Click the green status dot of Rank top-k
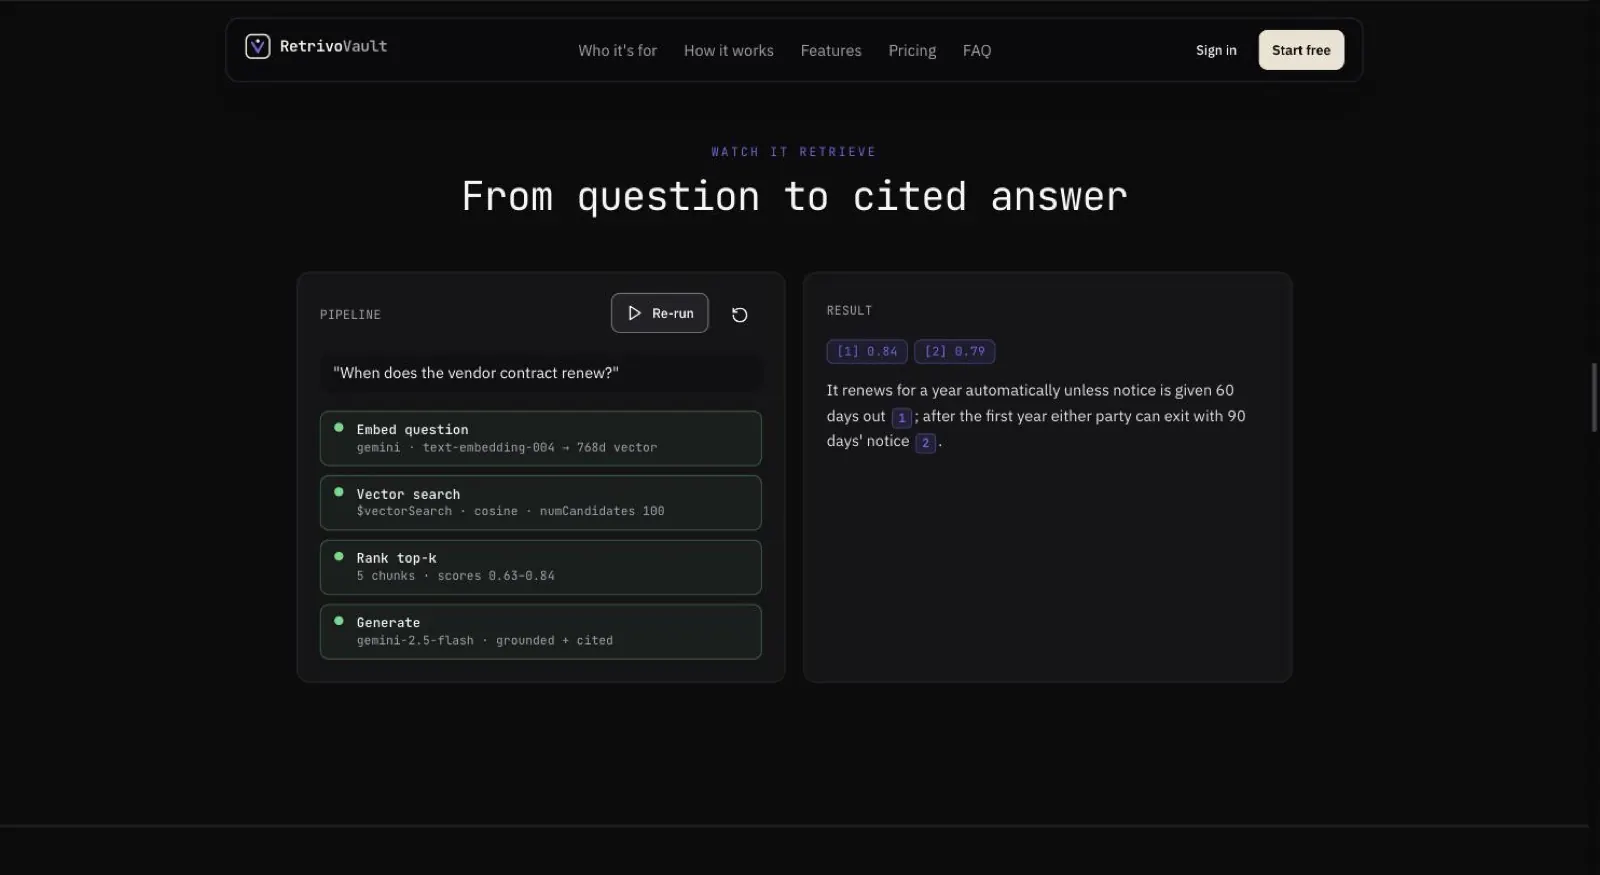Screen dimensions: 1600x875 pos(339,557)
